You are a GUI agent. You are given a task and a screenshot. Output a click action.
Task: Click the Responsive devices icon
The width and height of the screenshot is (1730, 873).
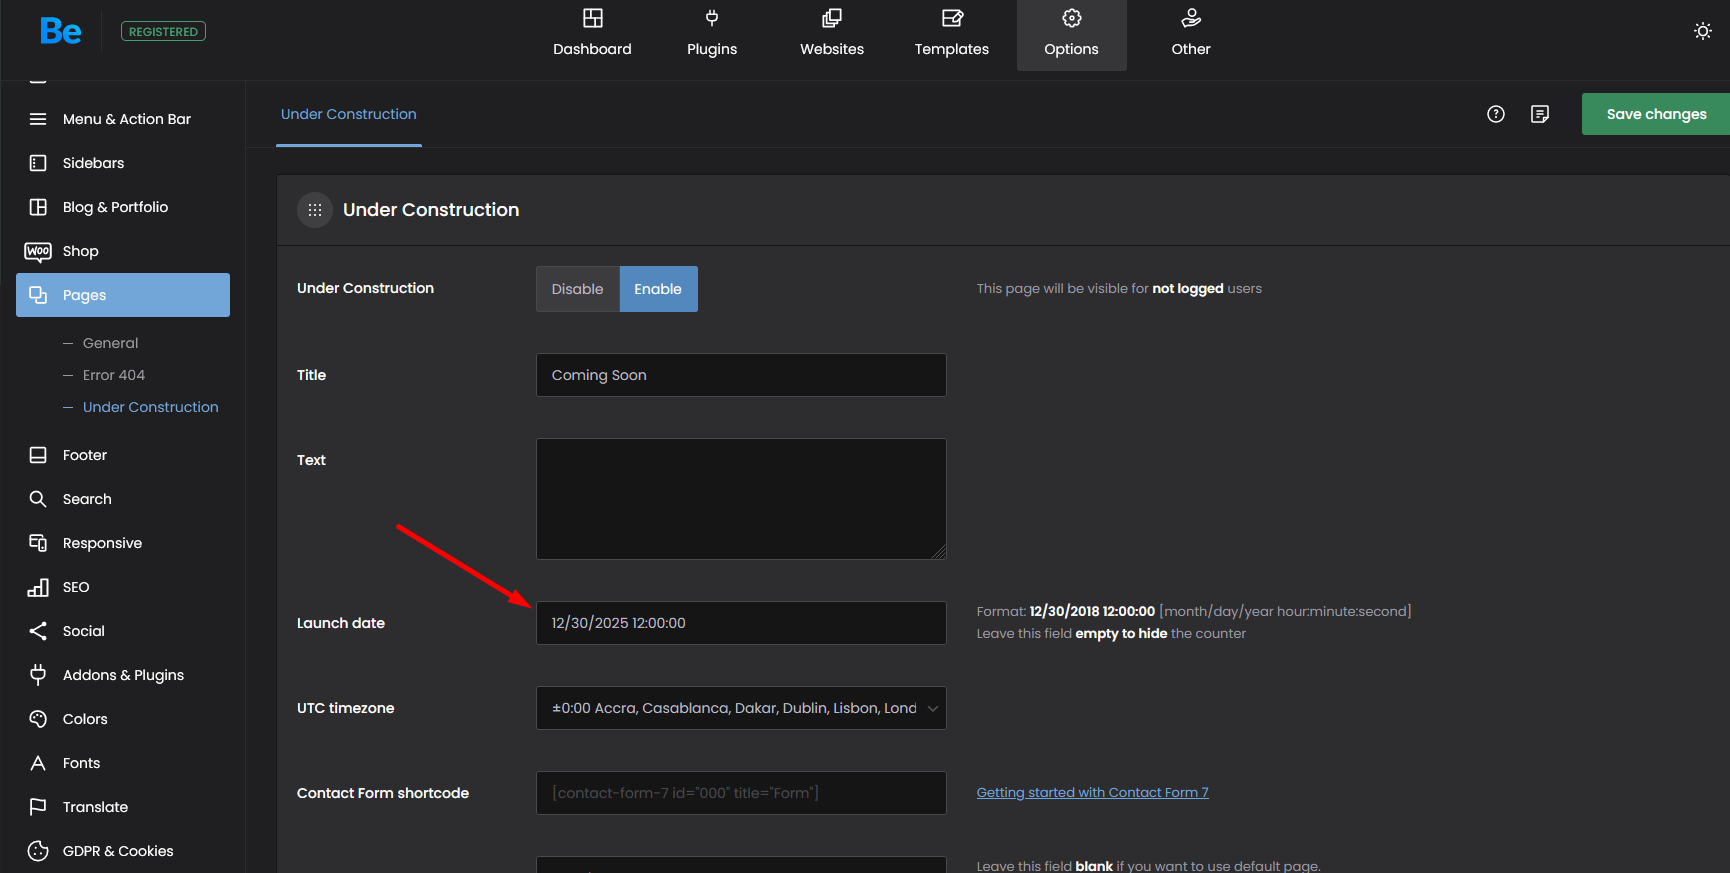coord(38,543)
